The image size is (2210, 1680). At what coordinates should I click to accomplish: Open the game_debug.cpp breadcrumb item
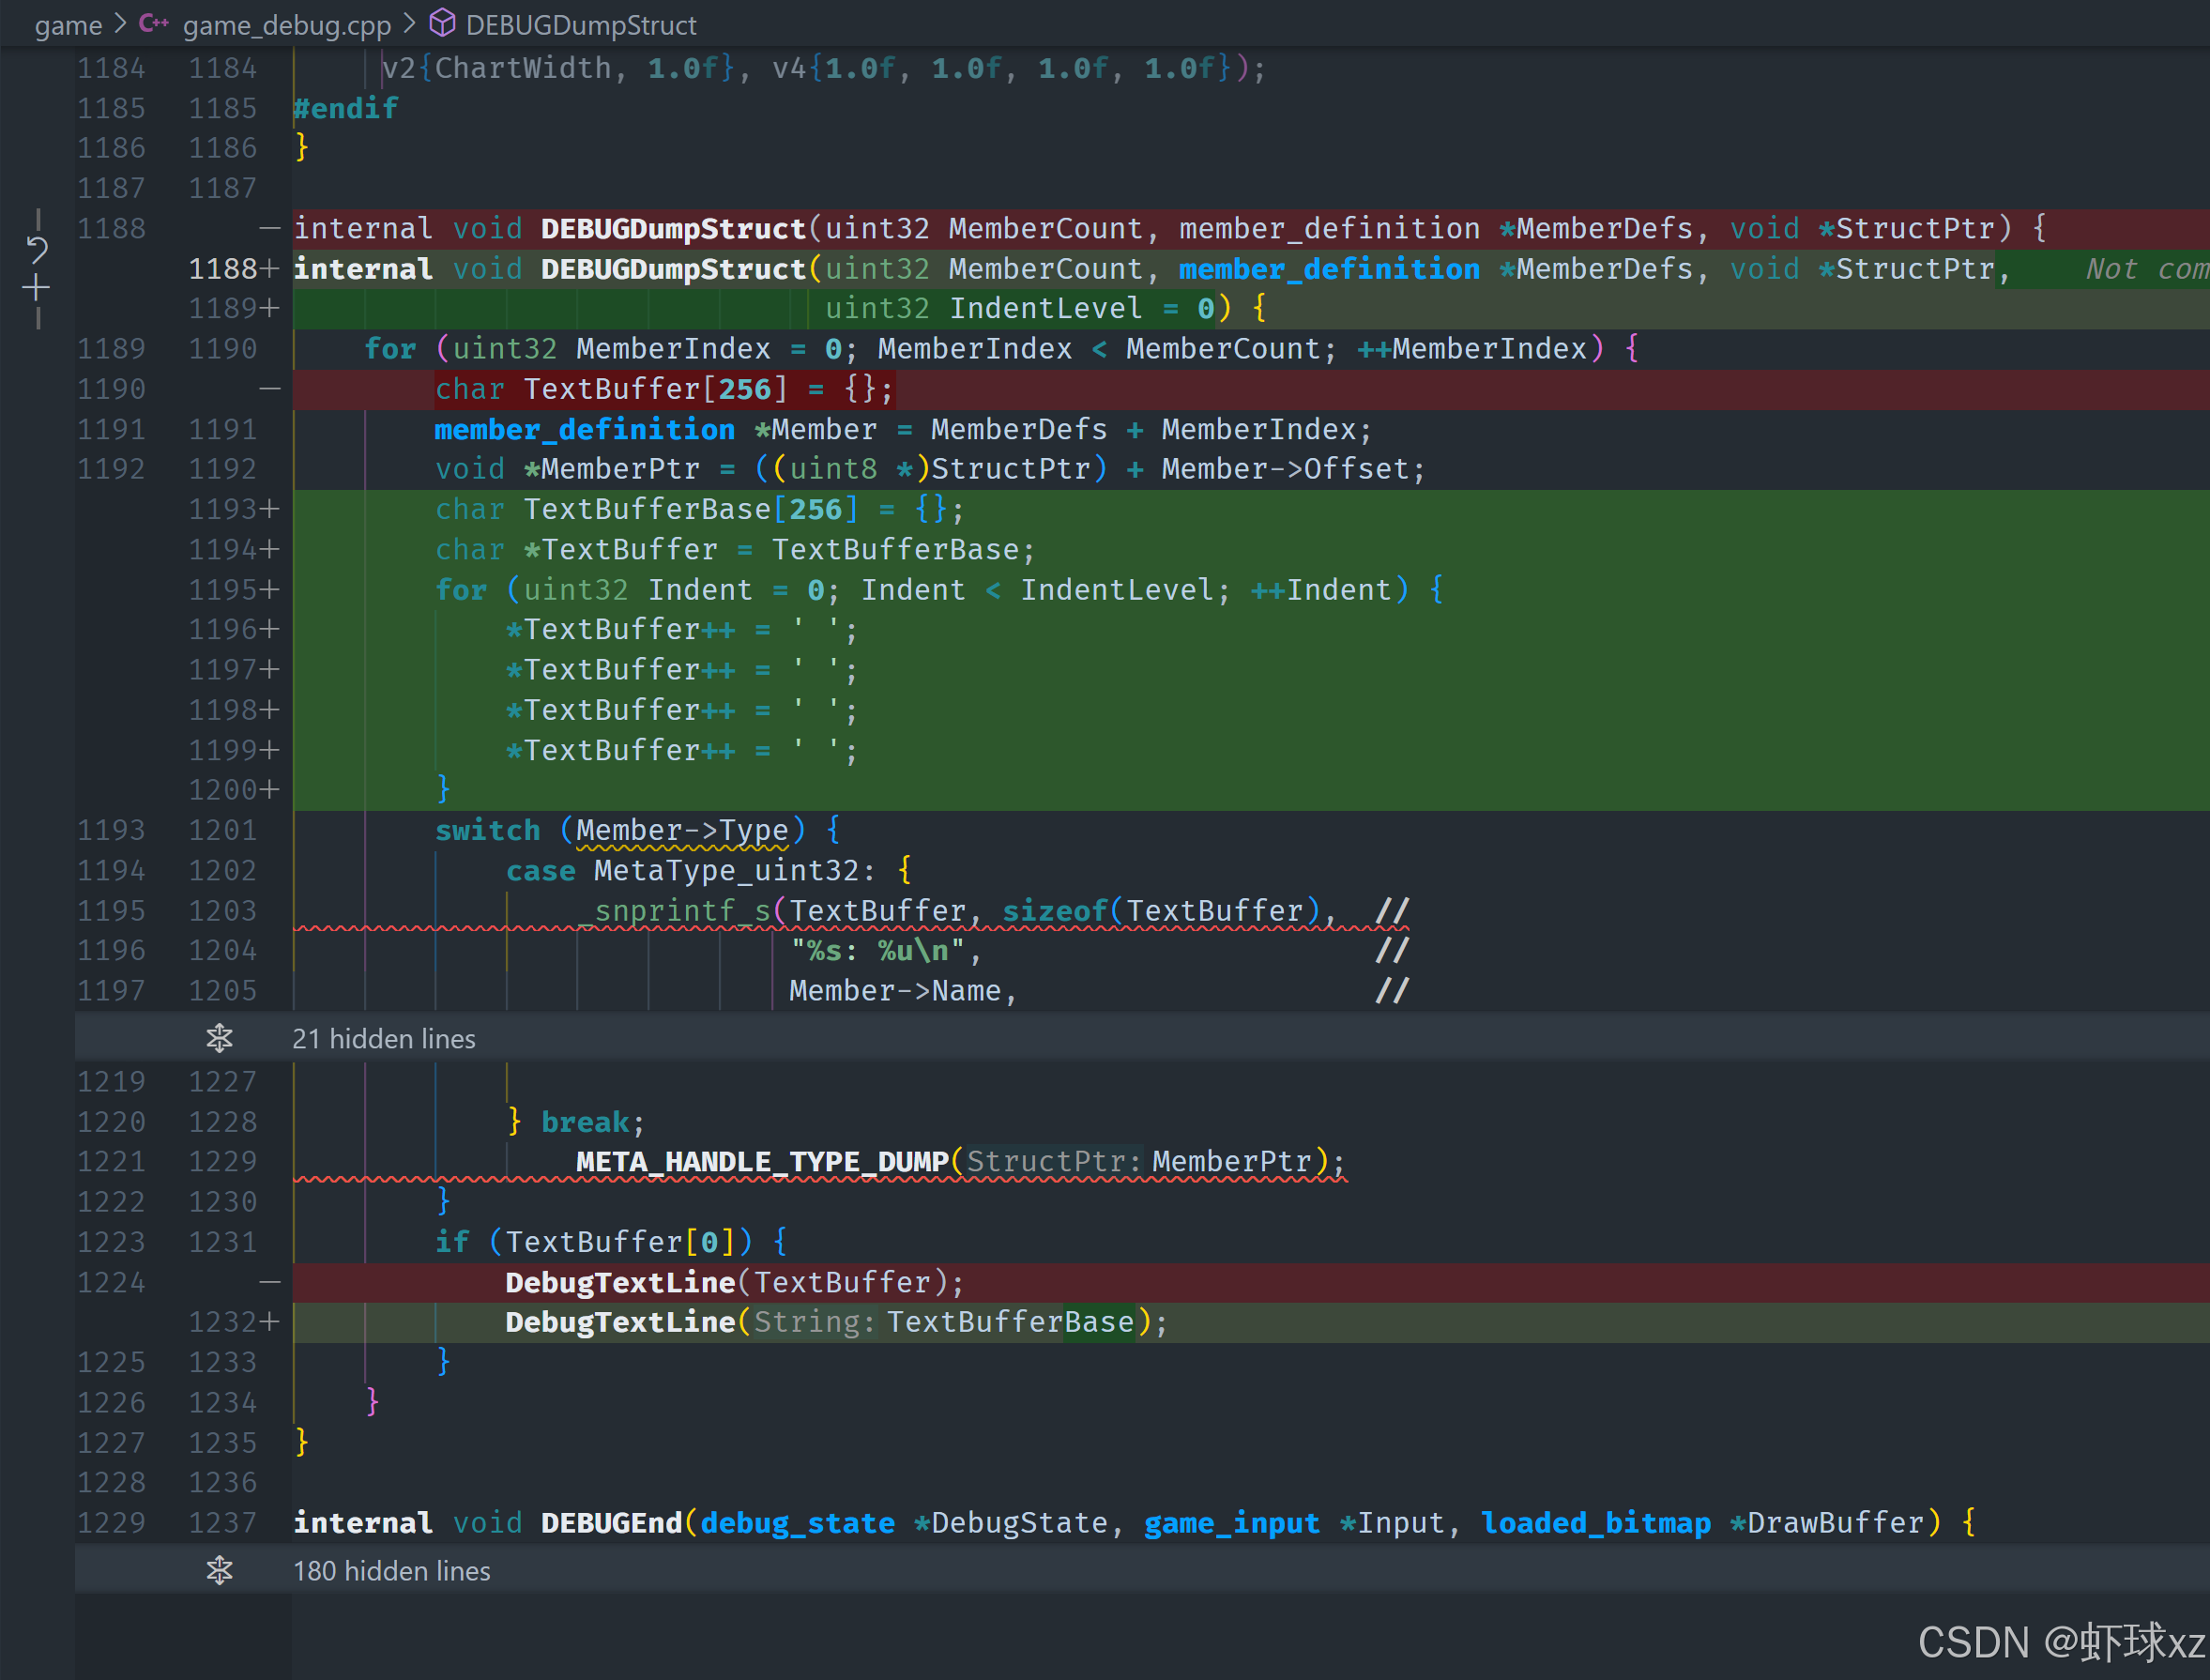[x=286, y=25]
